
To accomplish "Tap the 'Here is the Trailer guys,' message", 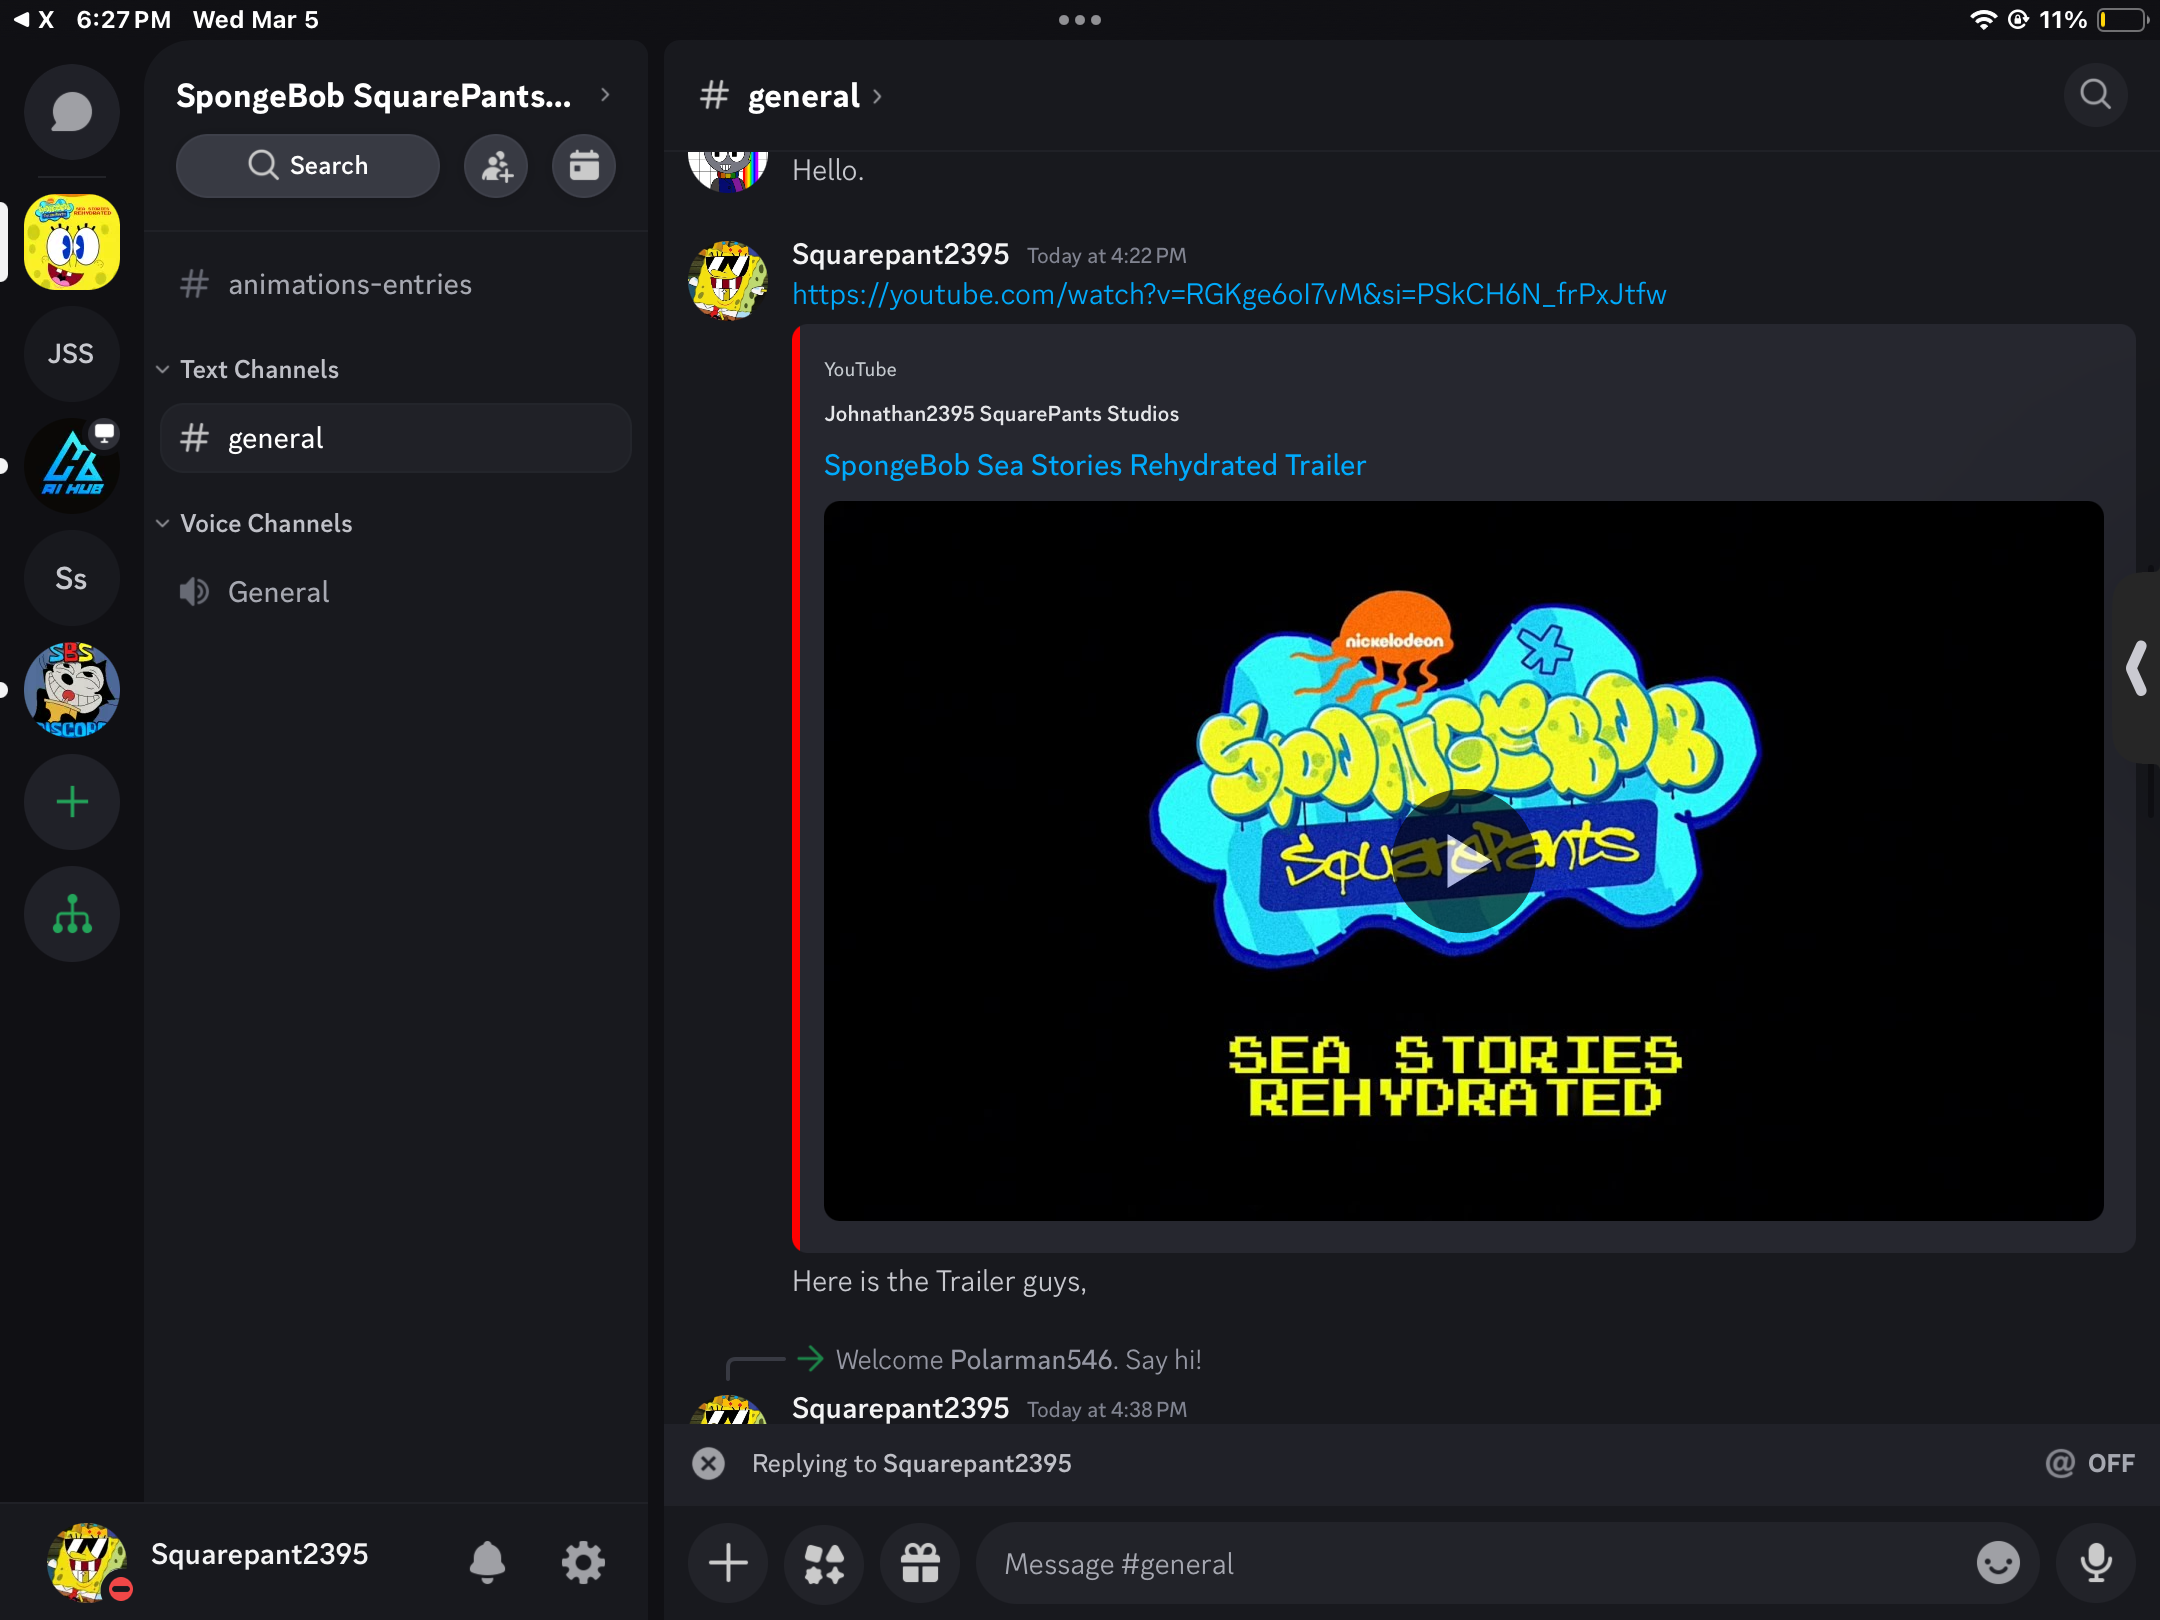I will pyautogui.click(x=939, y=1281).
